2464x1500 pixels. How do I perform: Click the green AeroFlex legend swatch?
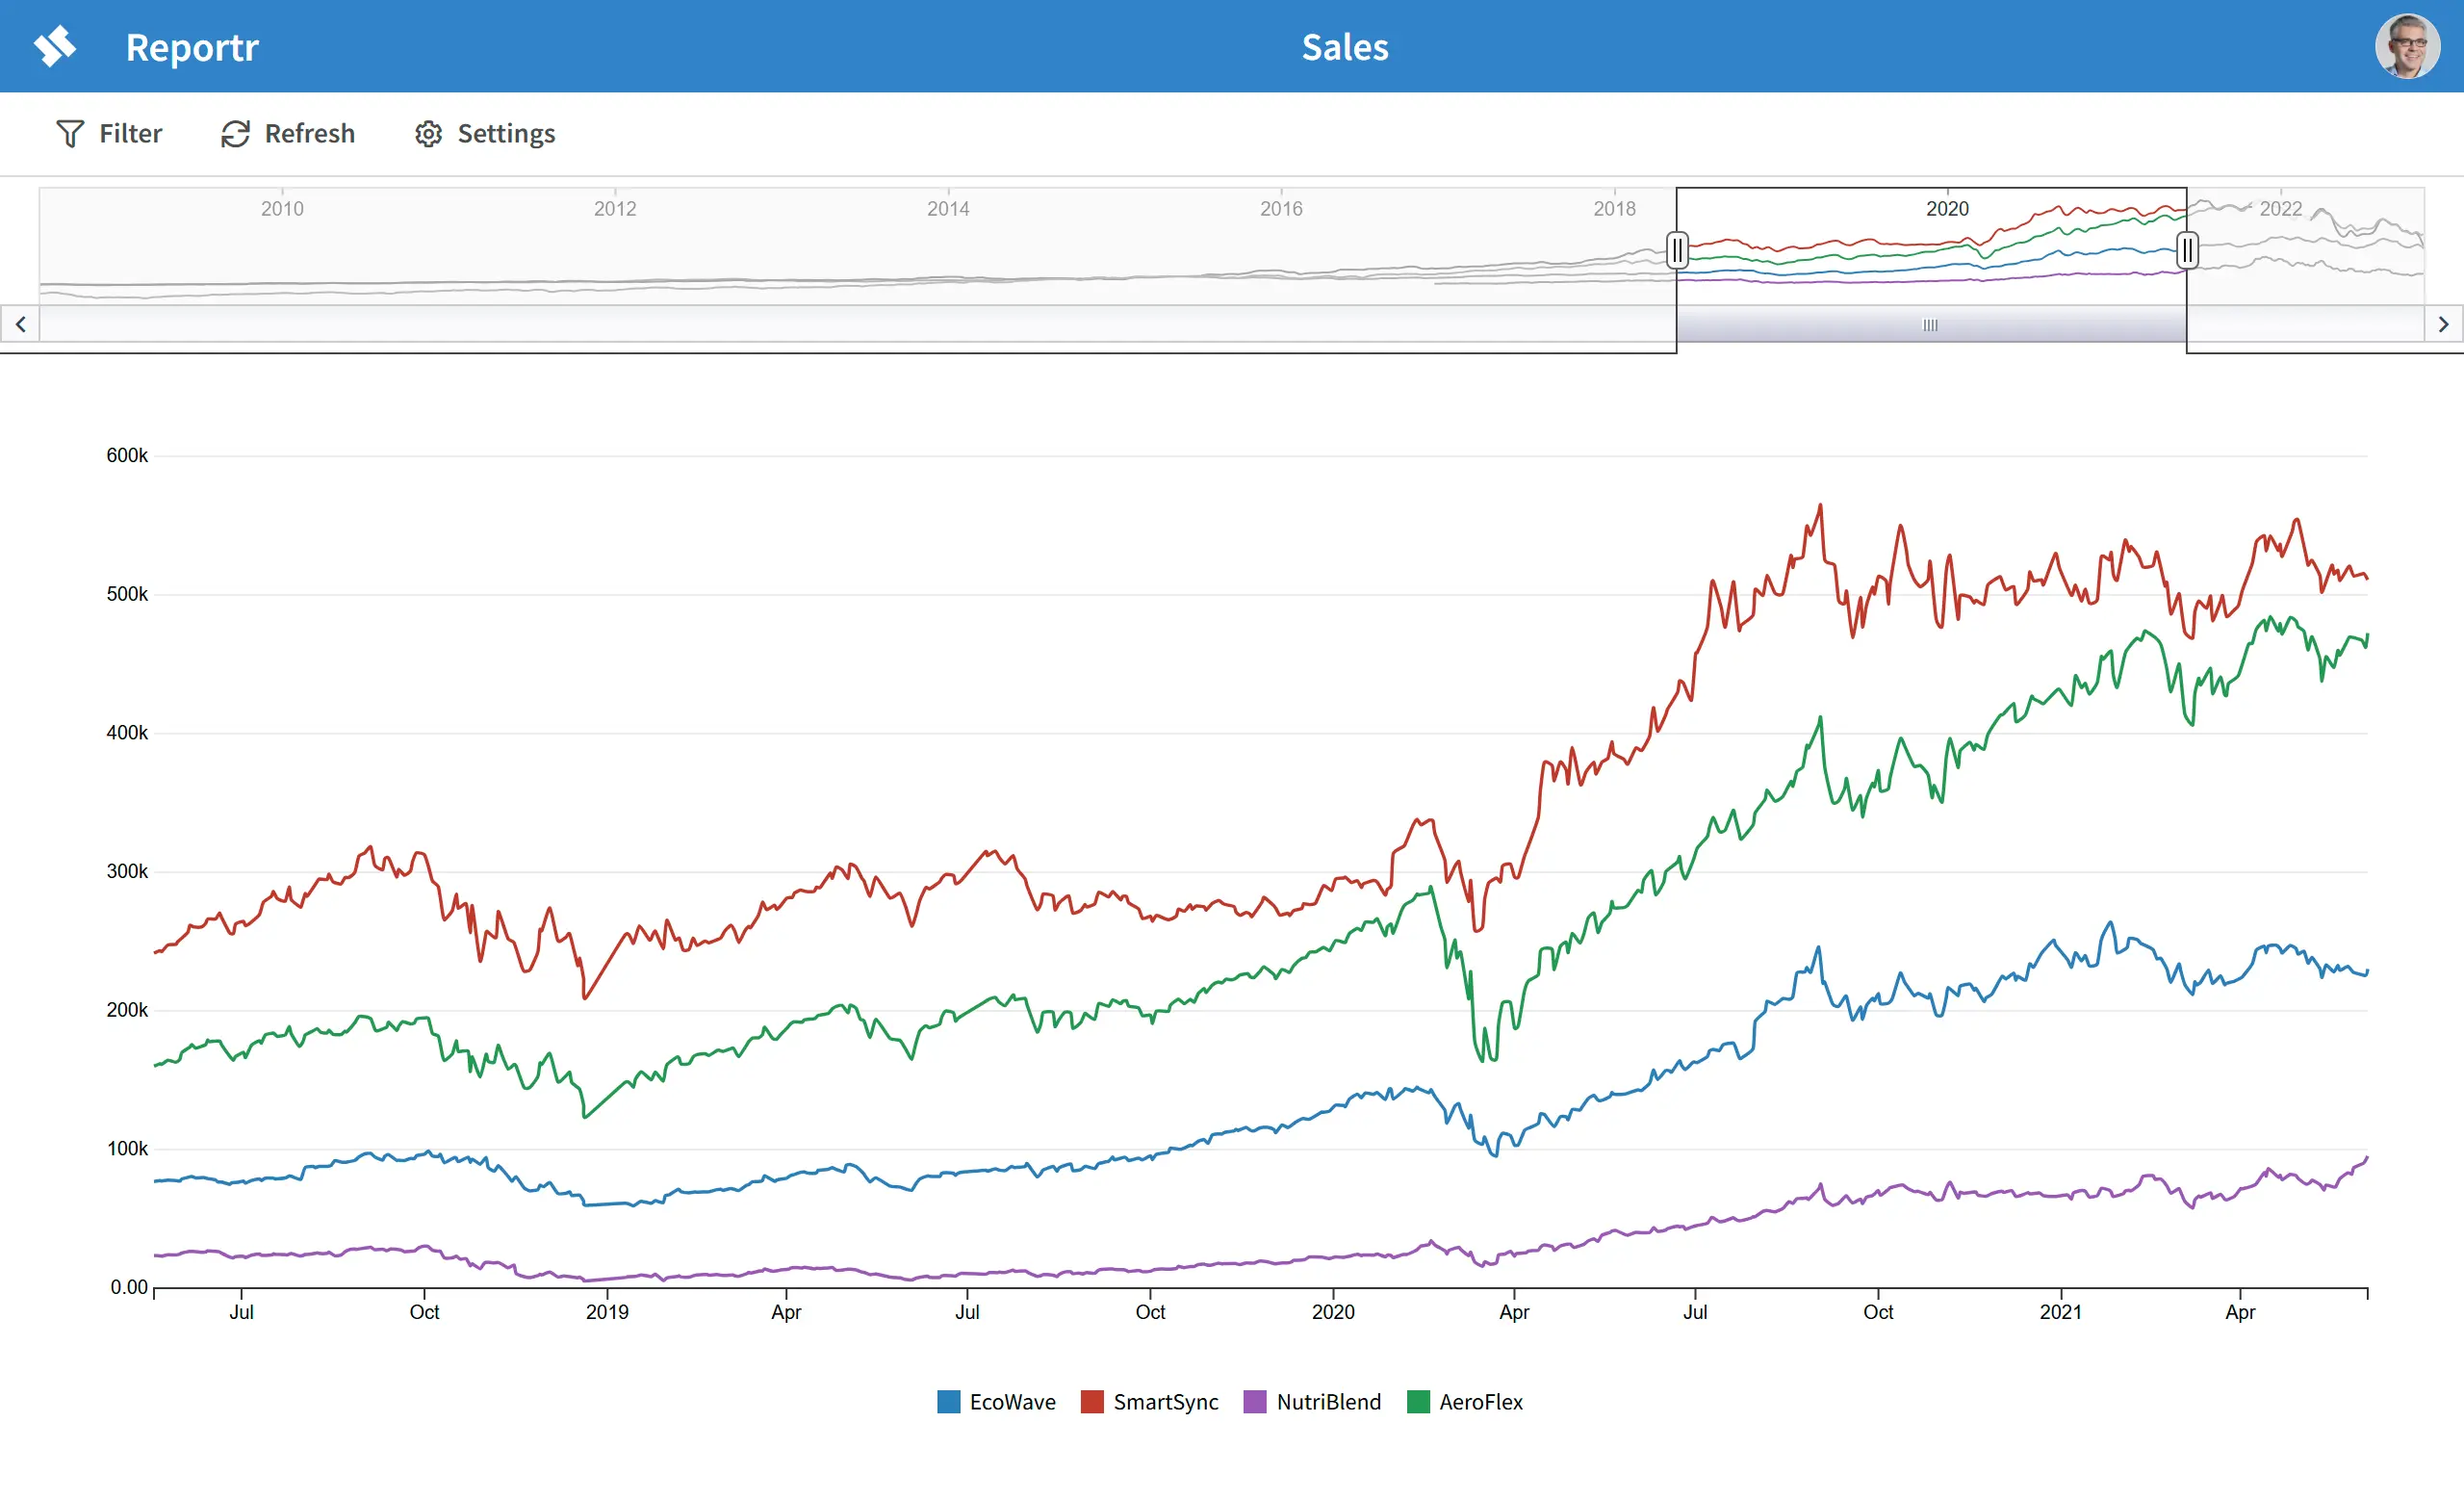click(1418, 1402)
